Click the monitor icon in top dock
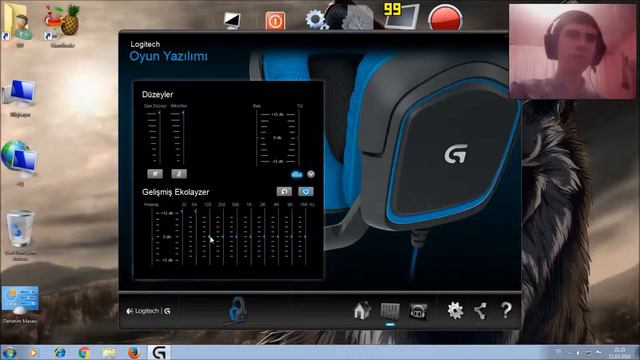This screenshot has height=360, width=640. [x=232, y=20]
